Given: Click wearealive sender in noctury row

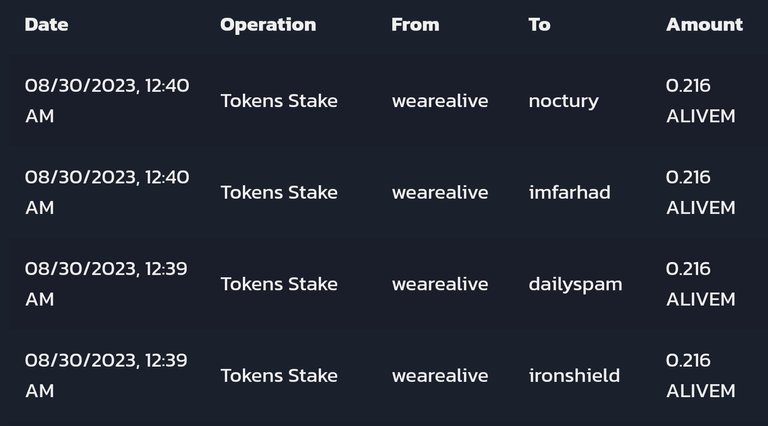Looking at the screenshot, I should coord(440,101).
